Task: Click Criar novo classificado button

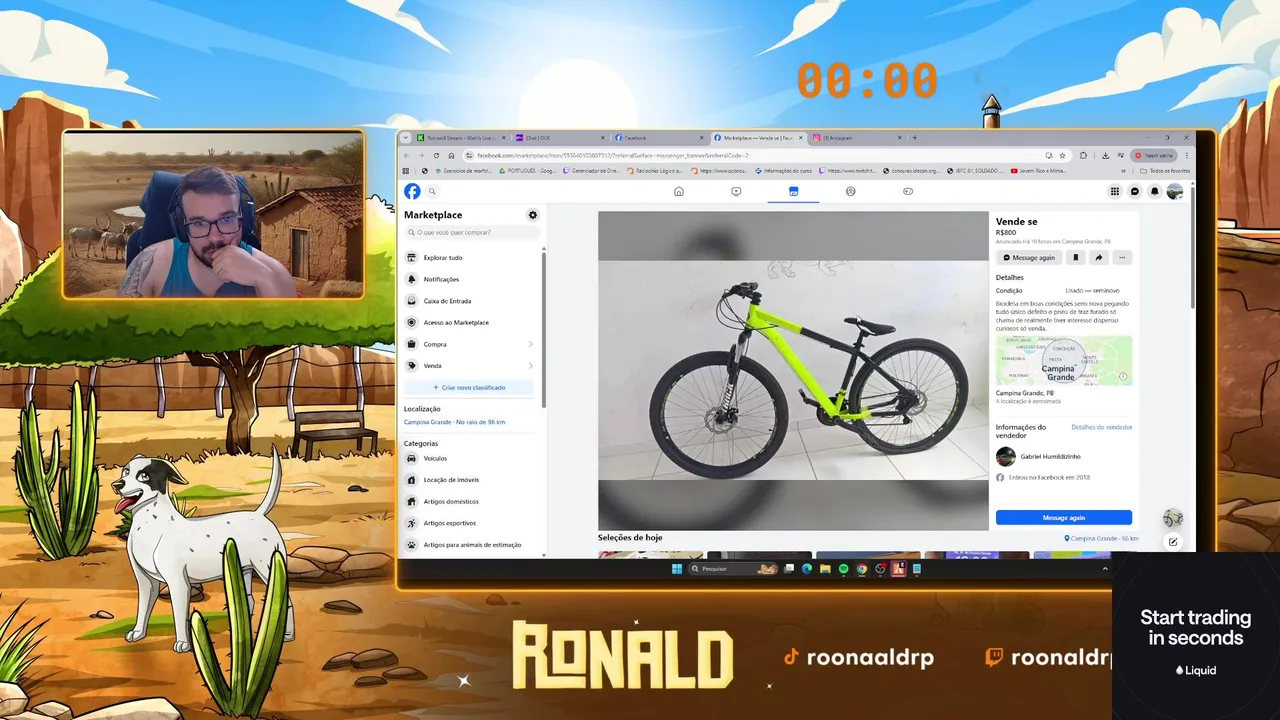Action: pos(469,387)
